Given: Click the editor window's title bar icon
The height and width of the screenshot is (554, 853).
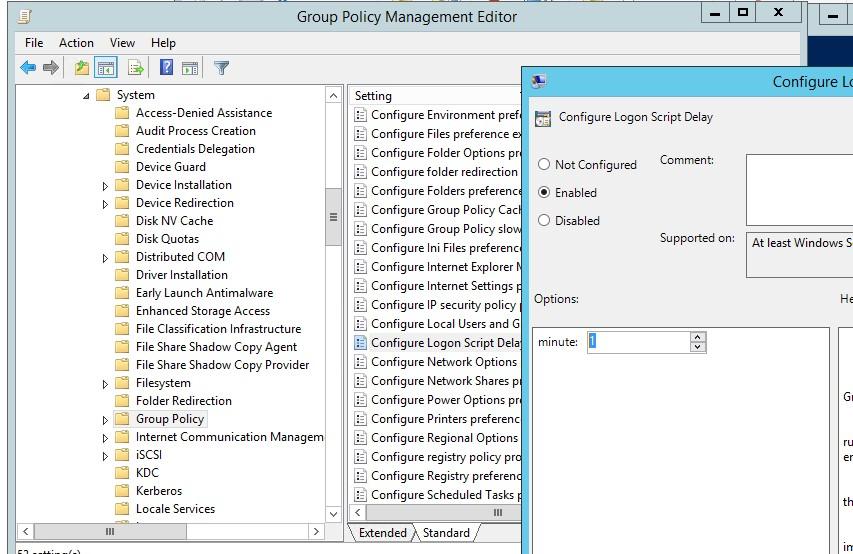Looking at the screenshot, I should click(24, 17).
